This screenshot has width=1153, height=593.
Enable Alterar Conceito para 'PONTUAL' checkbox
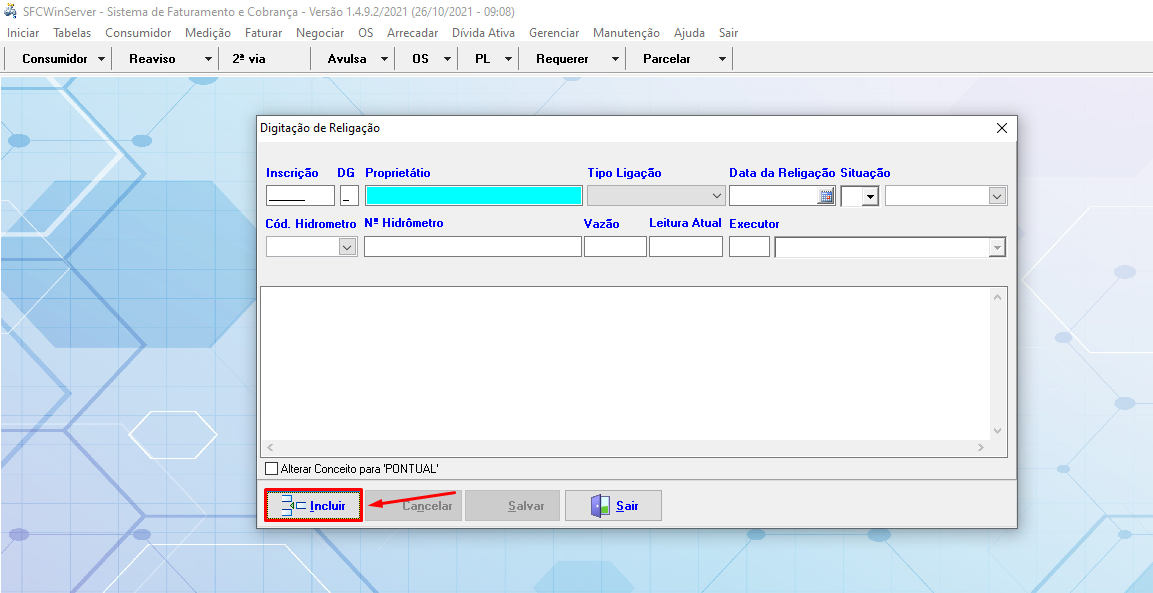tap(271, 468)
